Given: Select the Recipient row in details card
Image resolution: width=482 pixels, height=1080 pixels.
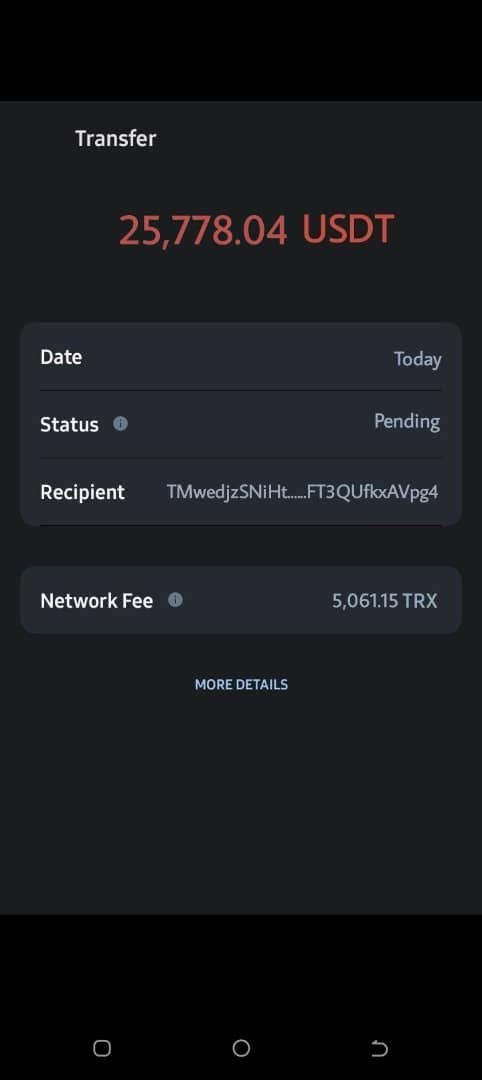Looking at the screenshot, I should coord(241,492).
